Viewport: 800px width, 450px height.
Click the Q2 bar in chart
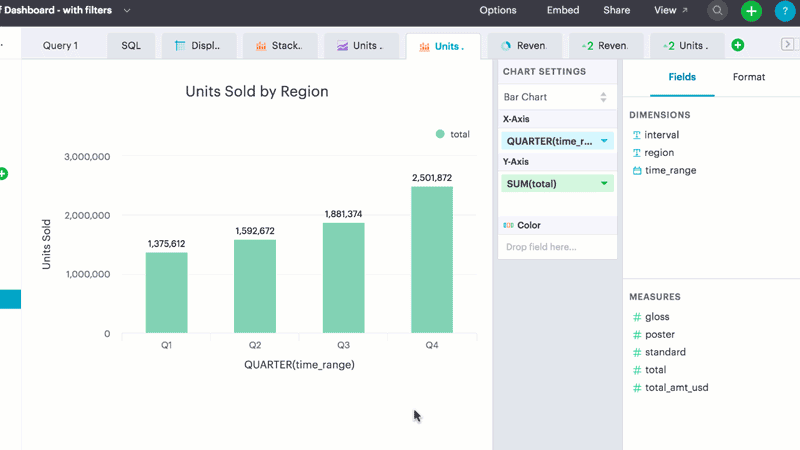coord(255,286)
